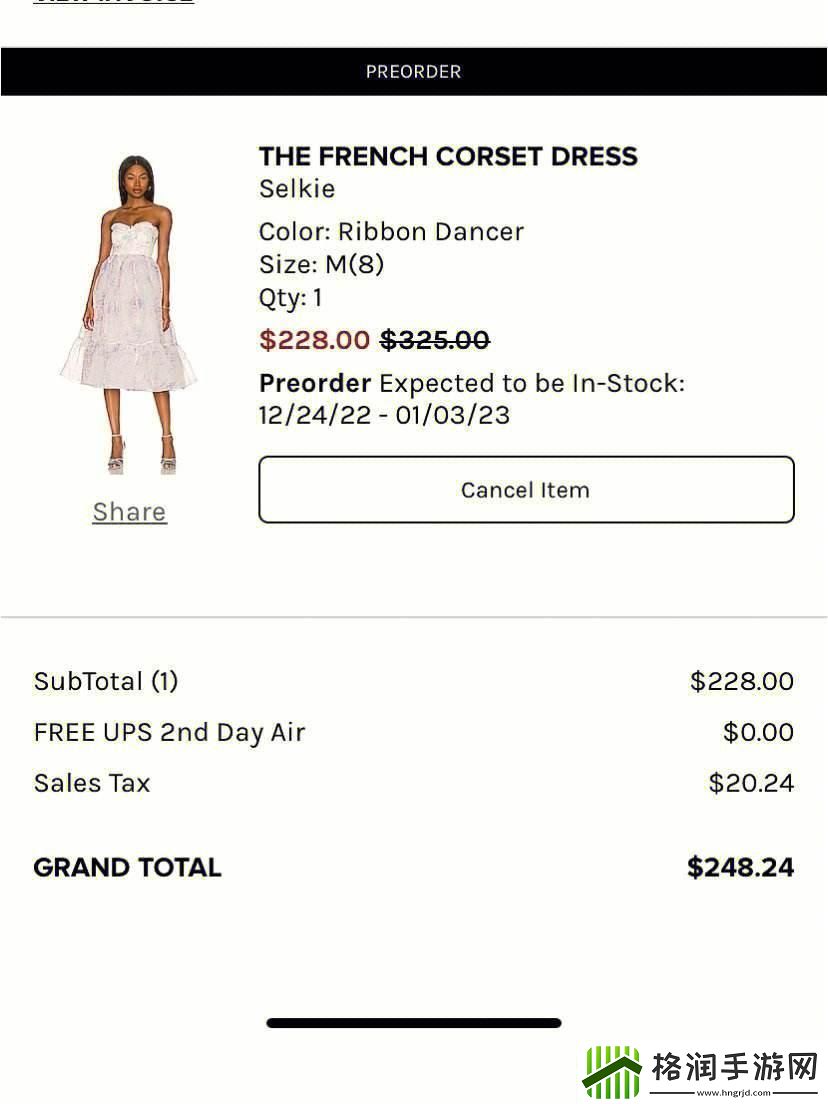Click the green house logo icon
828x1104 pixels.
[x=612, y=1071]
